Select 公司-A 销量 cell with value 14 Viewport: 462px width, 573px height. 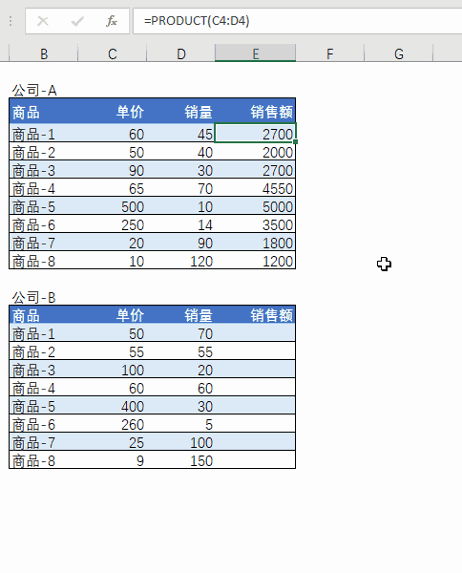coord(181,224)
